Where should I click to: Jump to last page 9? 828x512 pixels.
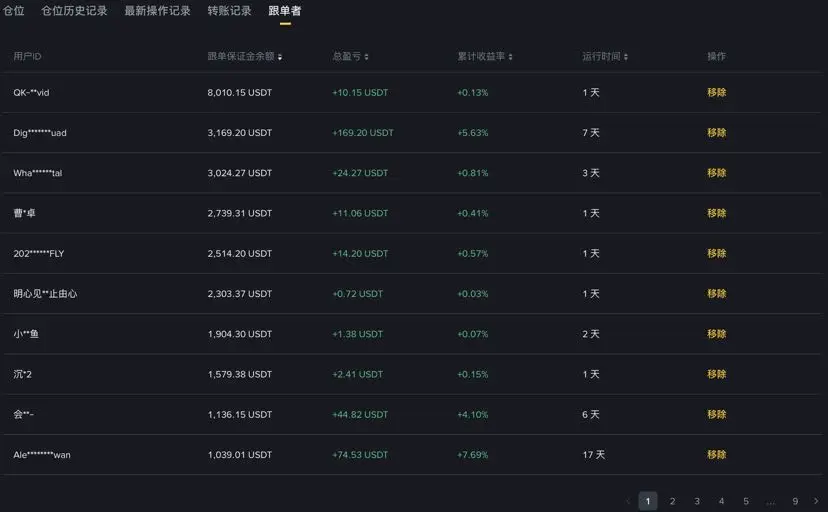click(795, 501)
